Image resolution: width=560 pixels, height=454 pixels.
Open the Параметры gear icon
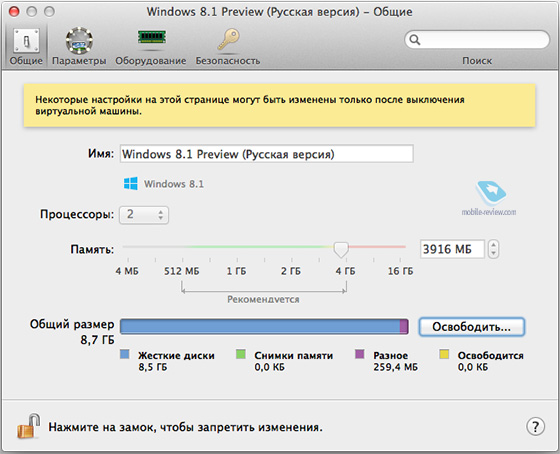(79, 40)
